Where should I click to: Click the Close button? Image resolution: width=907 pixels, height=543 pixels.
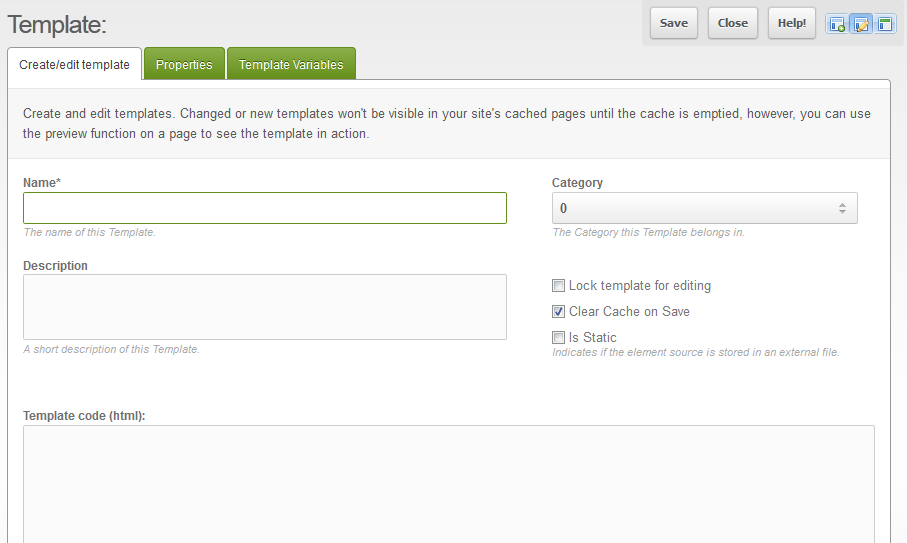[x=732, y=23]
